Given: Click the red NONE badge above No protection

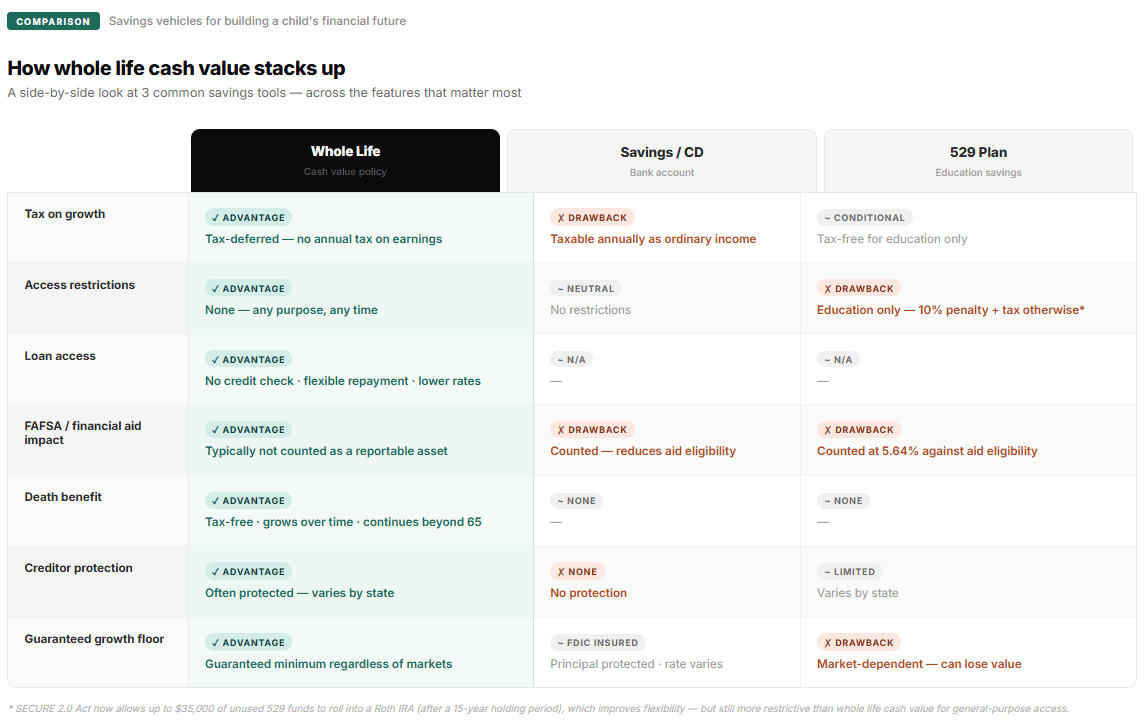Looking at the screenshot, I should pos(577,571).
